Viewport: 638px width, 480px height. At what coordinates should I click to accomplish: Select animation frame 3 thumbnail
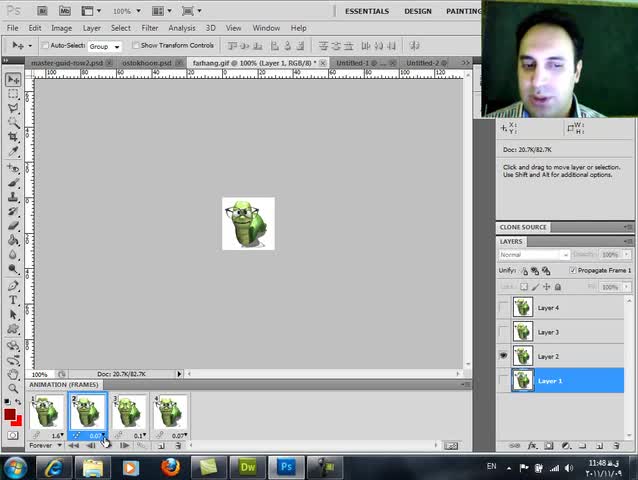(x=129, y=411)
